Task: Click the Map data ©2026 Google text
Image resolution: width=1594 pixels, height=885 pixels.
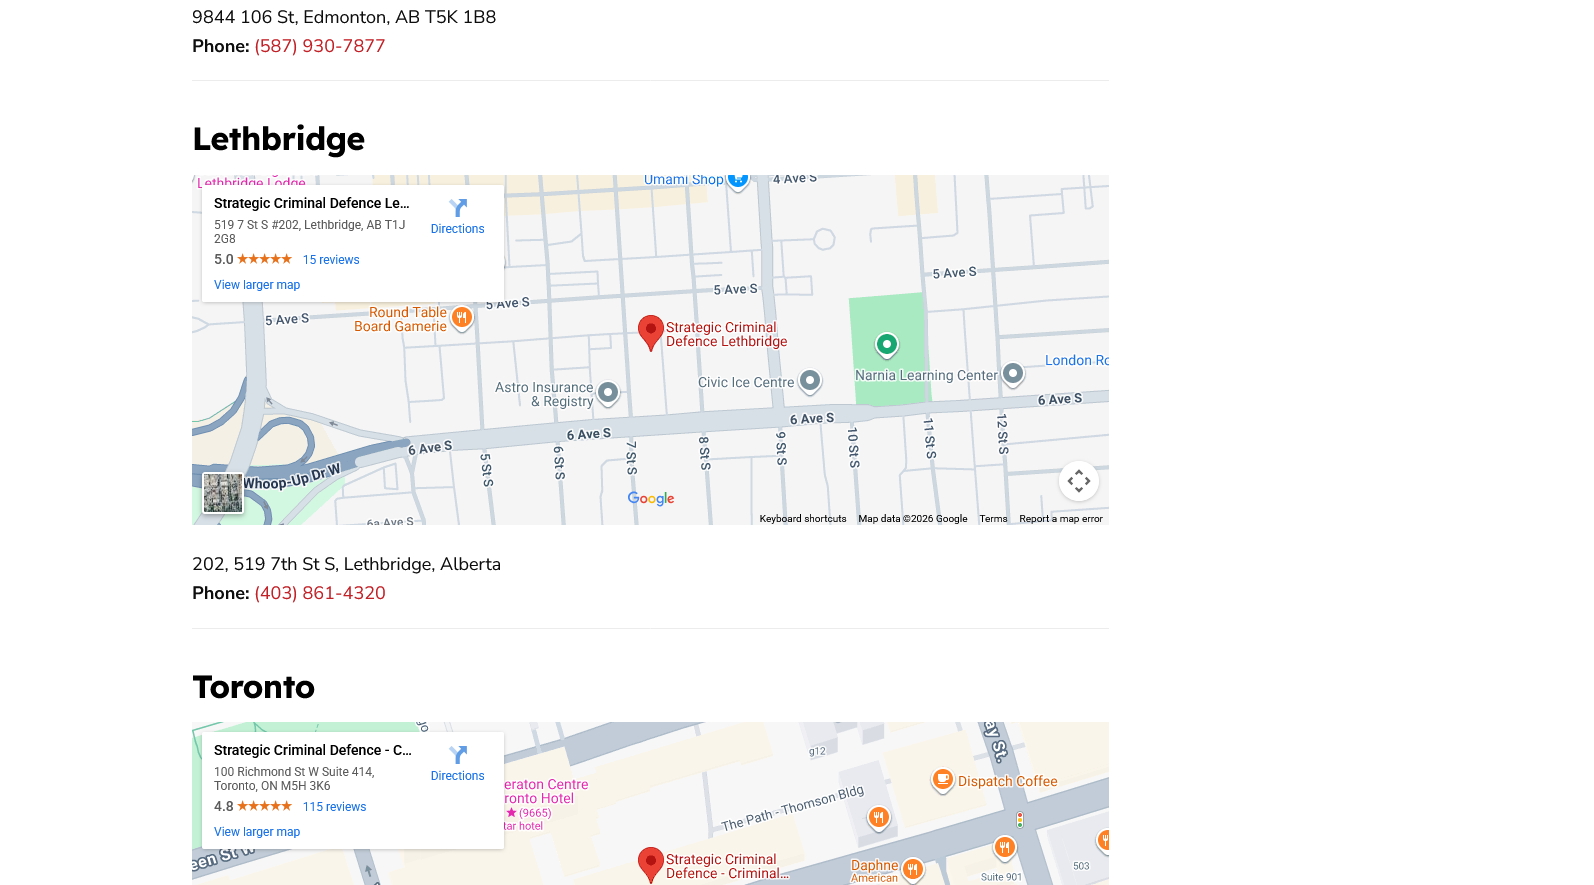Action: pyautogui.click(x=913, y=519)
